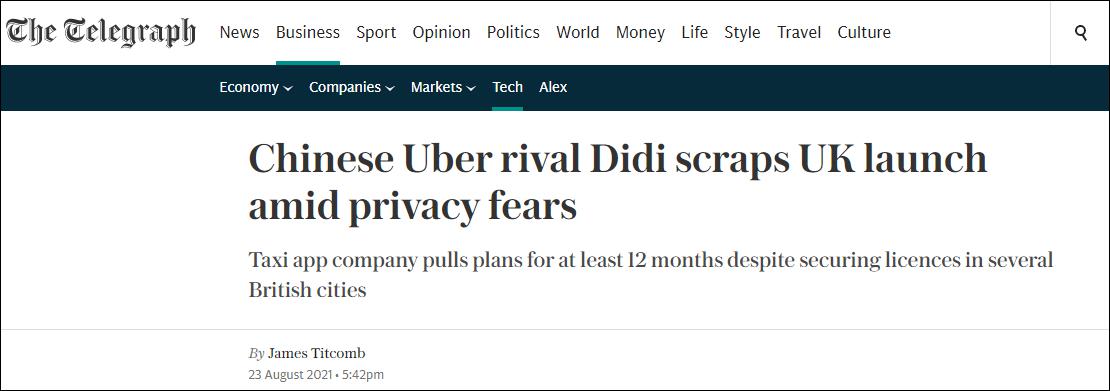Image resolution: width=1110 pixels, height=391 pixels.
Task: Select the Tech subsection tab
Action: click(x=508, y=87)
